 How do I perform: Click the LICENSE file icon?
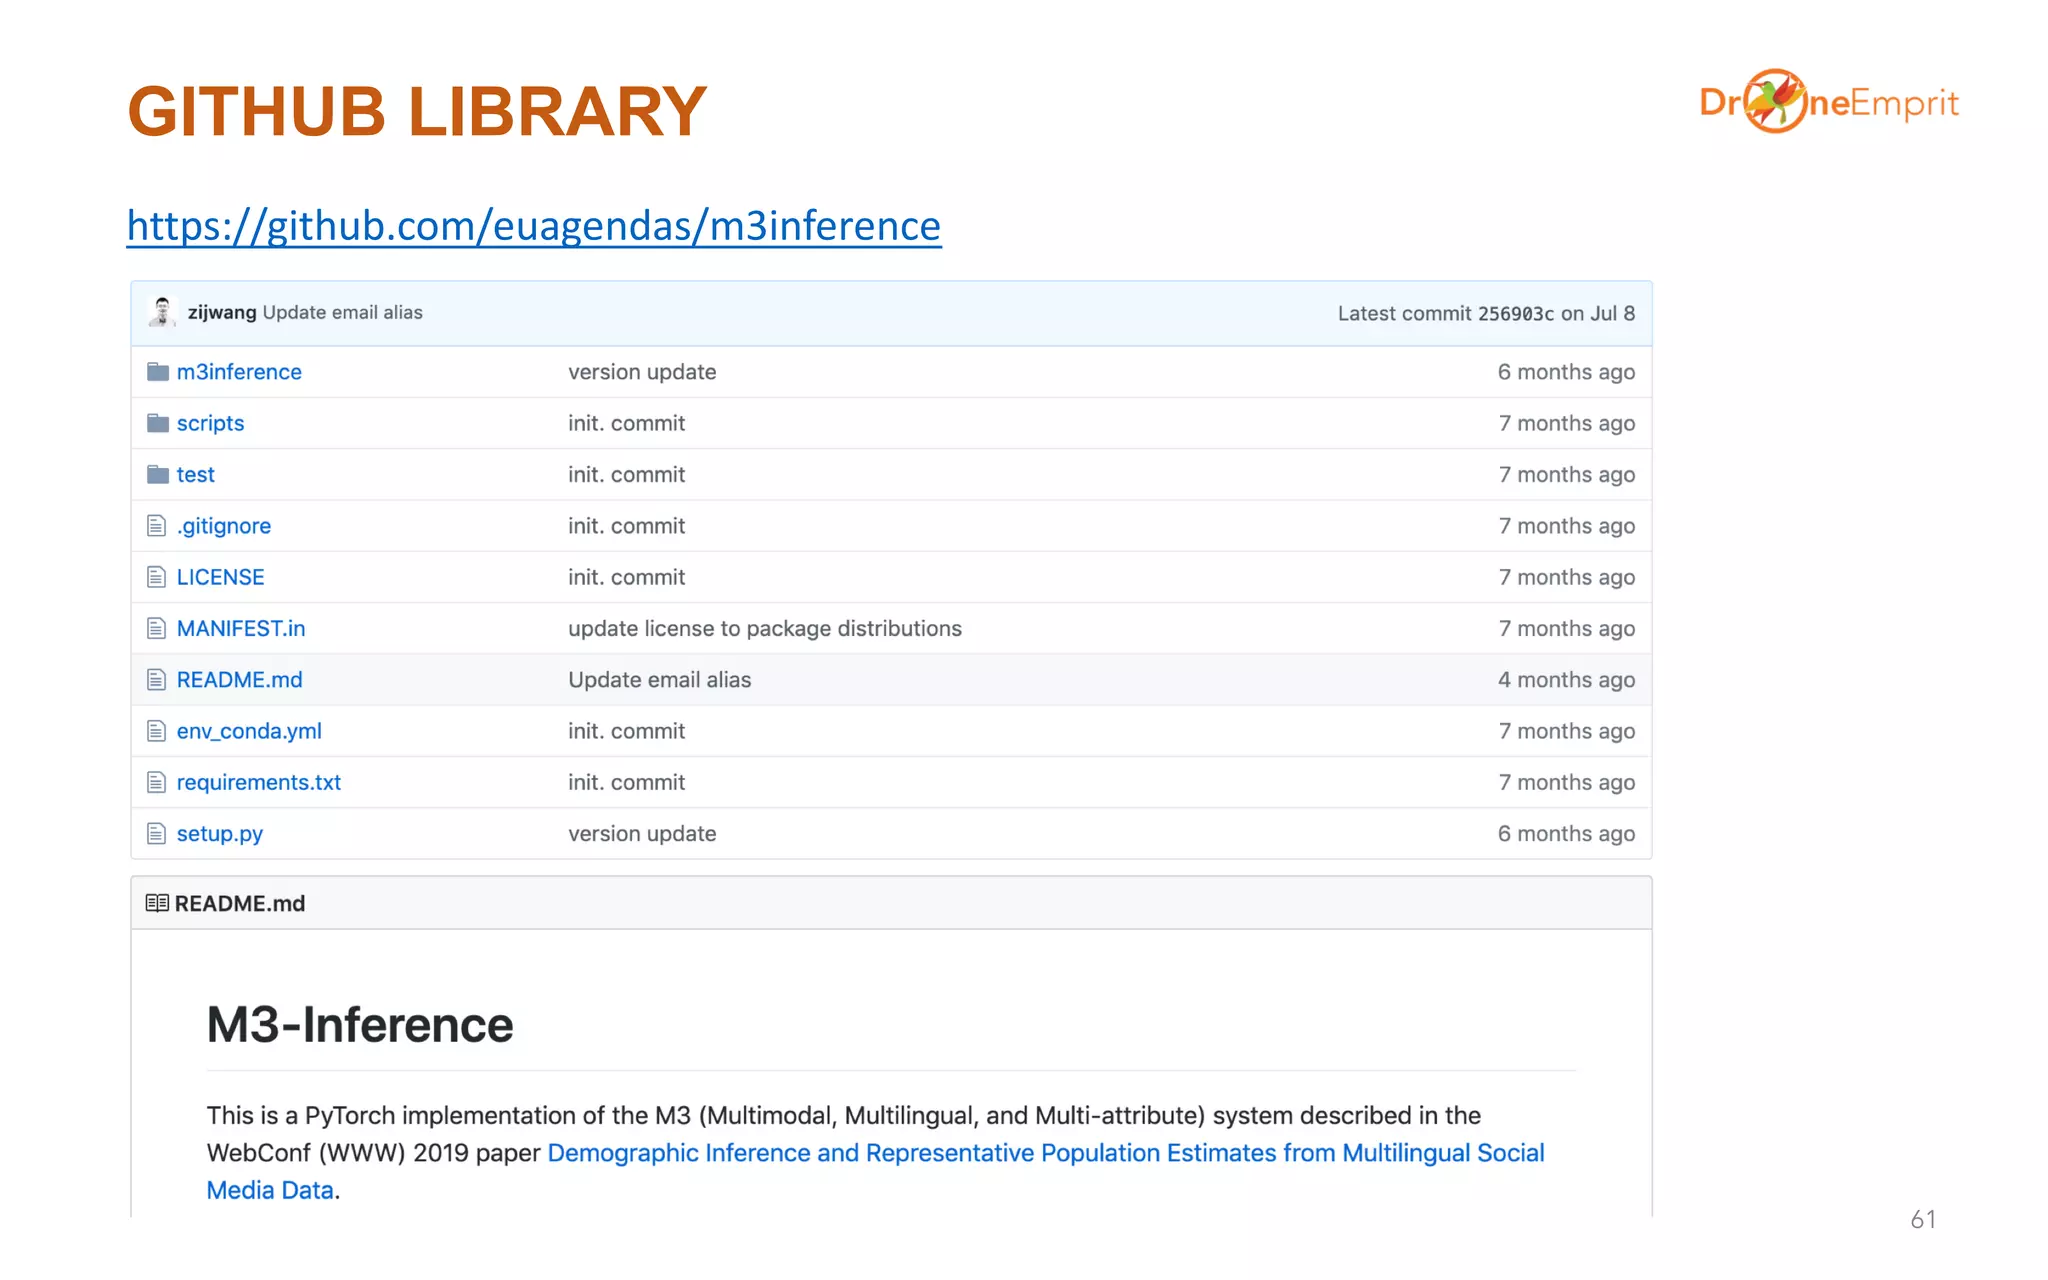pyautogui.click(x=156, y=577)
